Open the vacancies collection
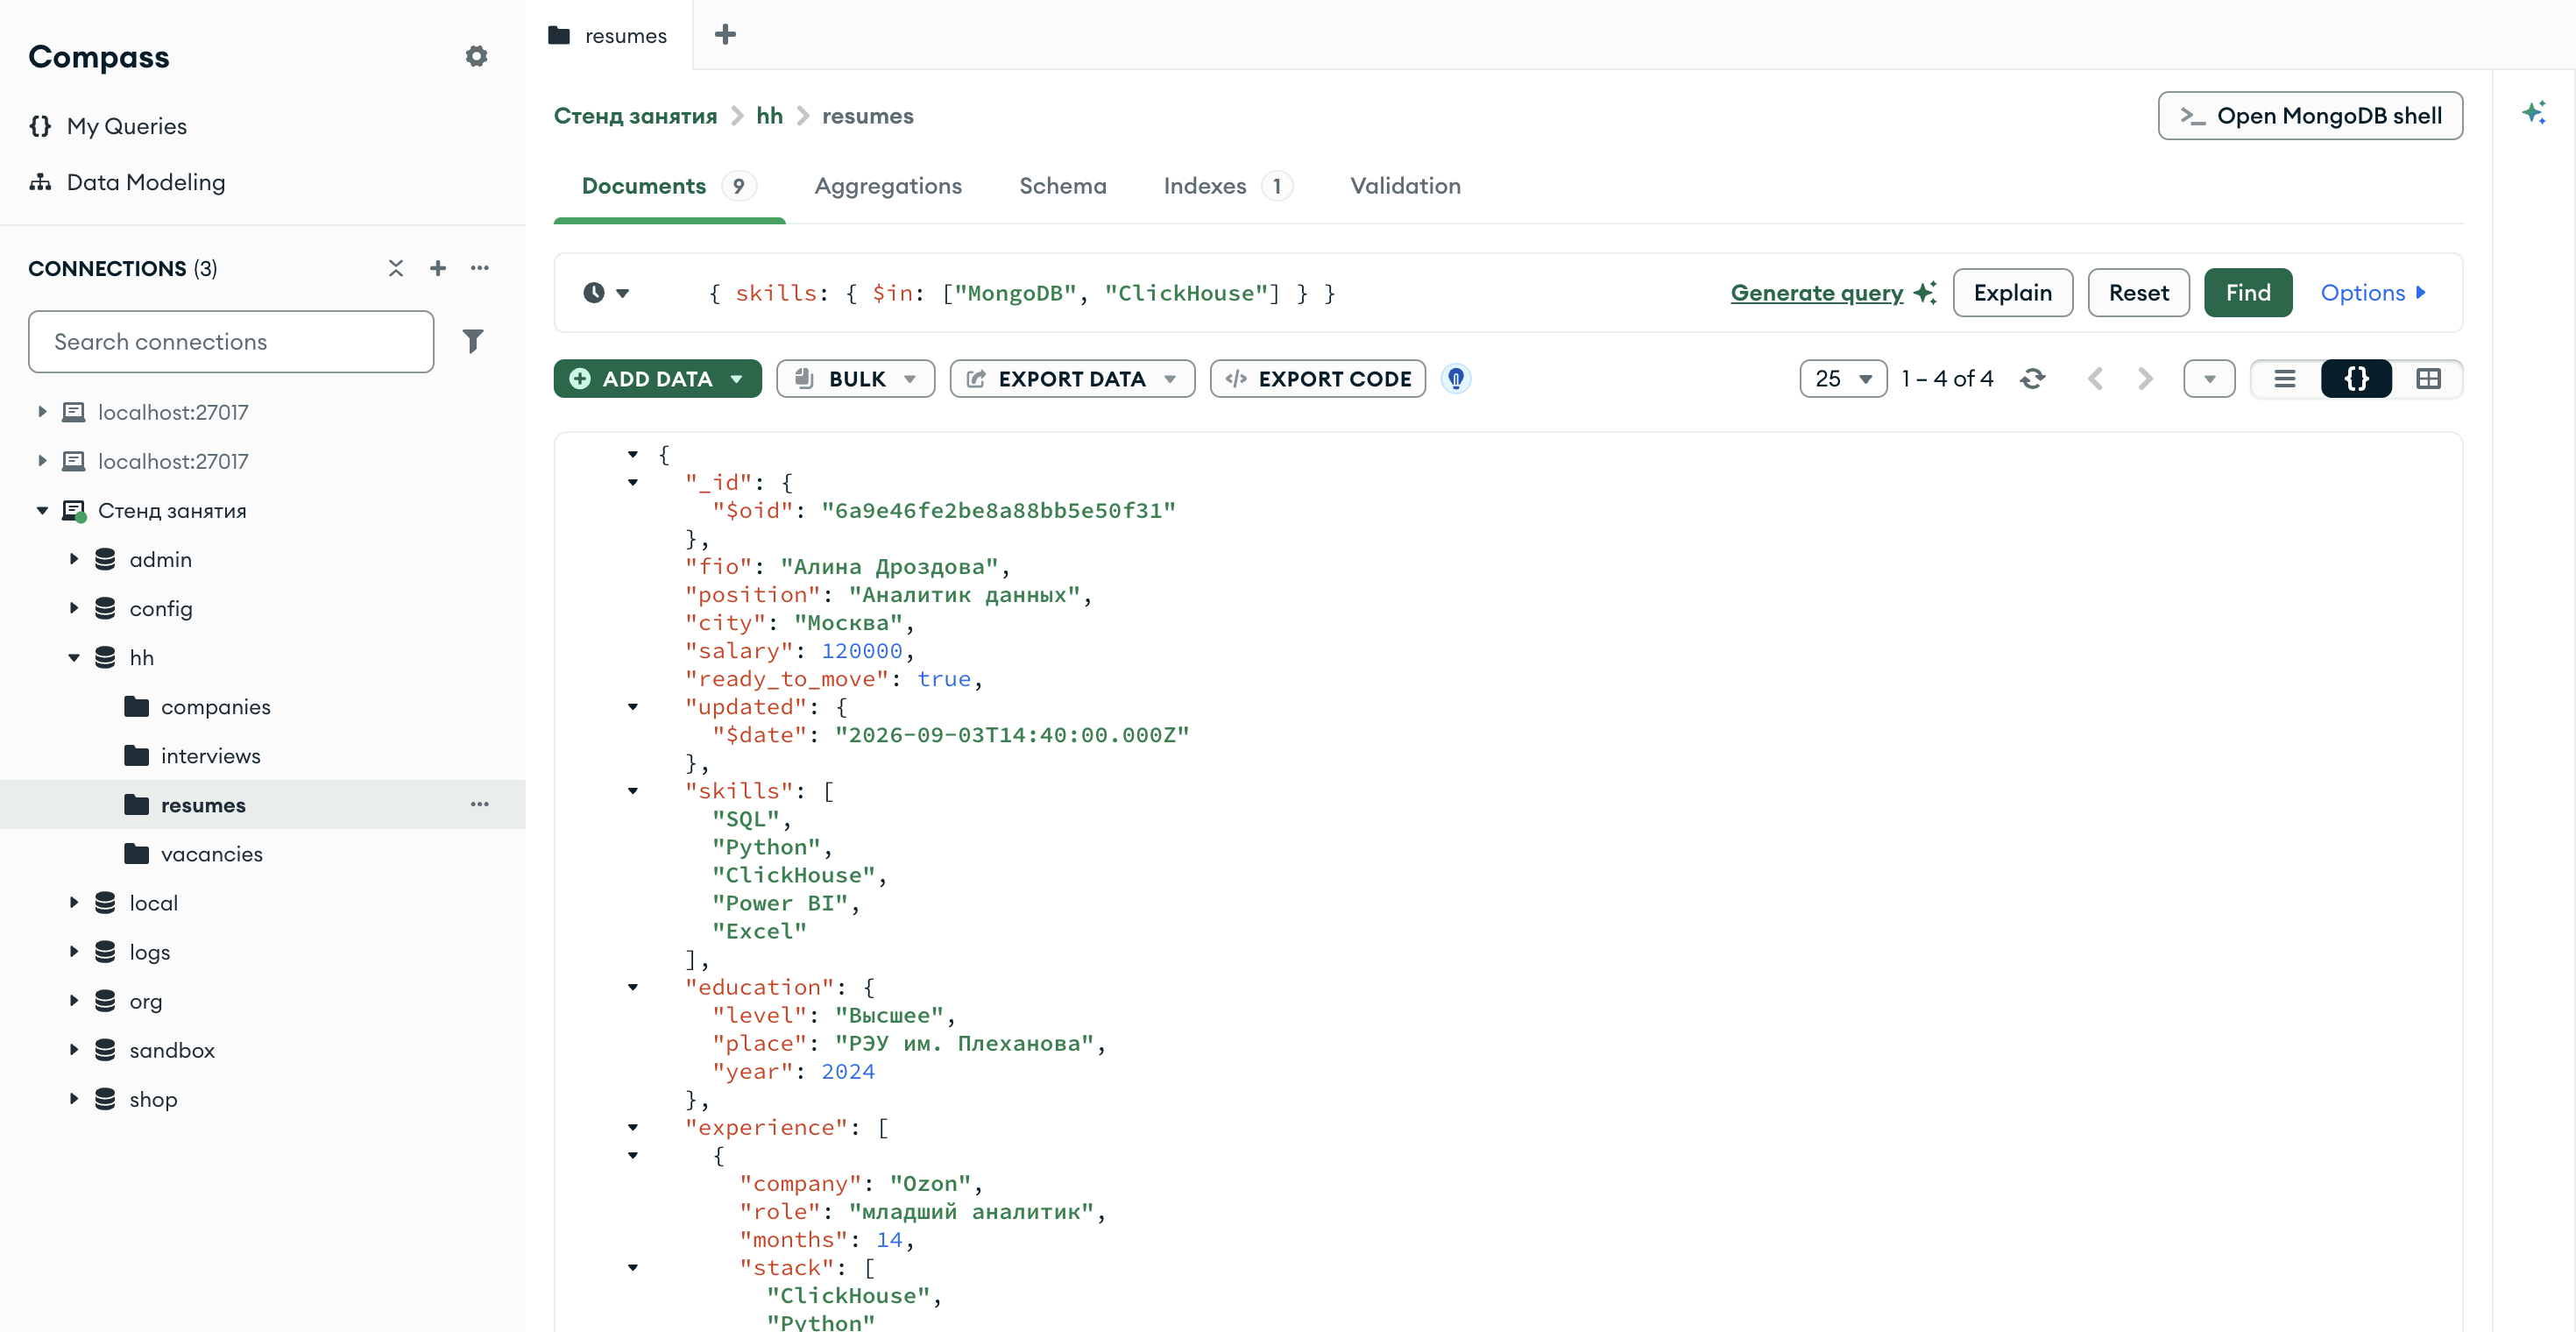This screenshot has height=1332, width=2576. click(211, 854)
